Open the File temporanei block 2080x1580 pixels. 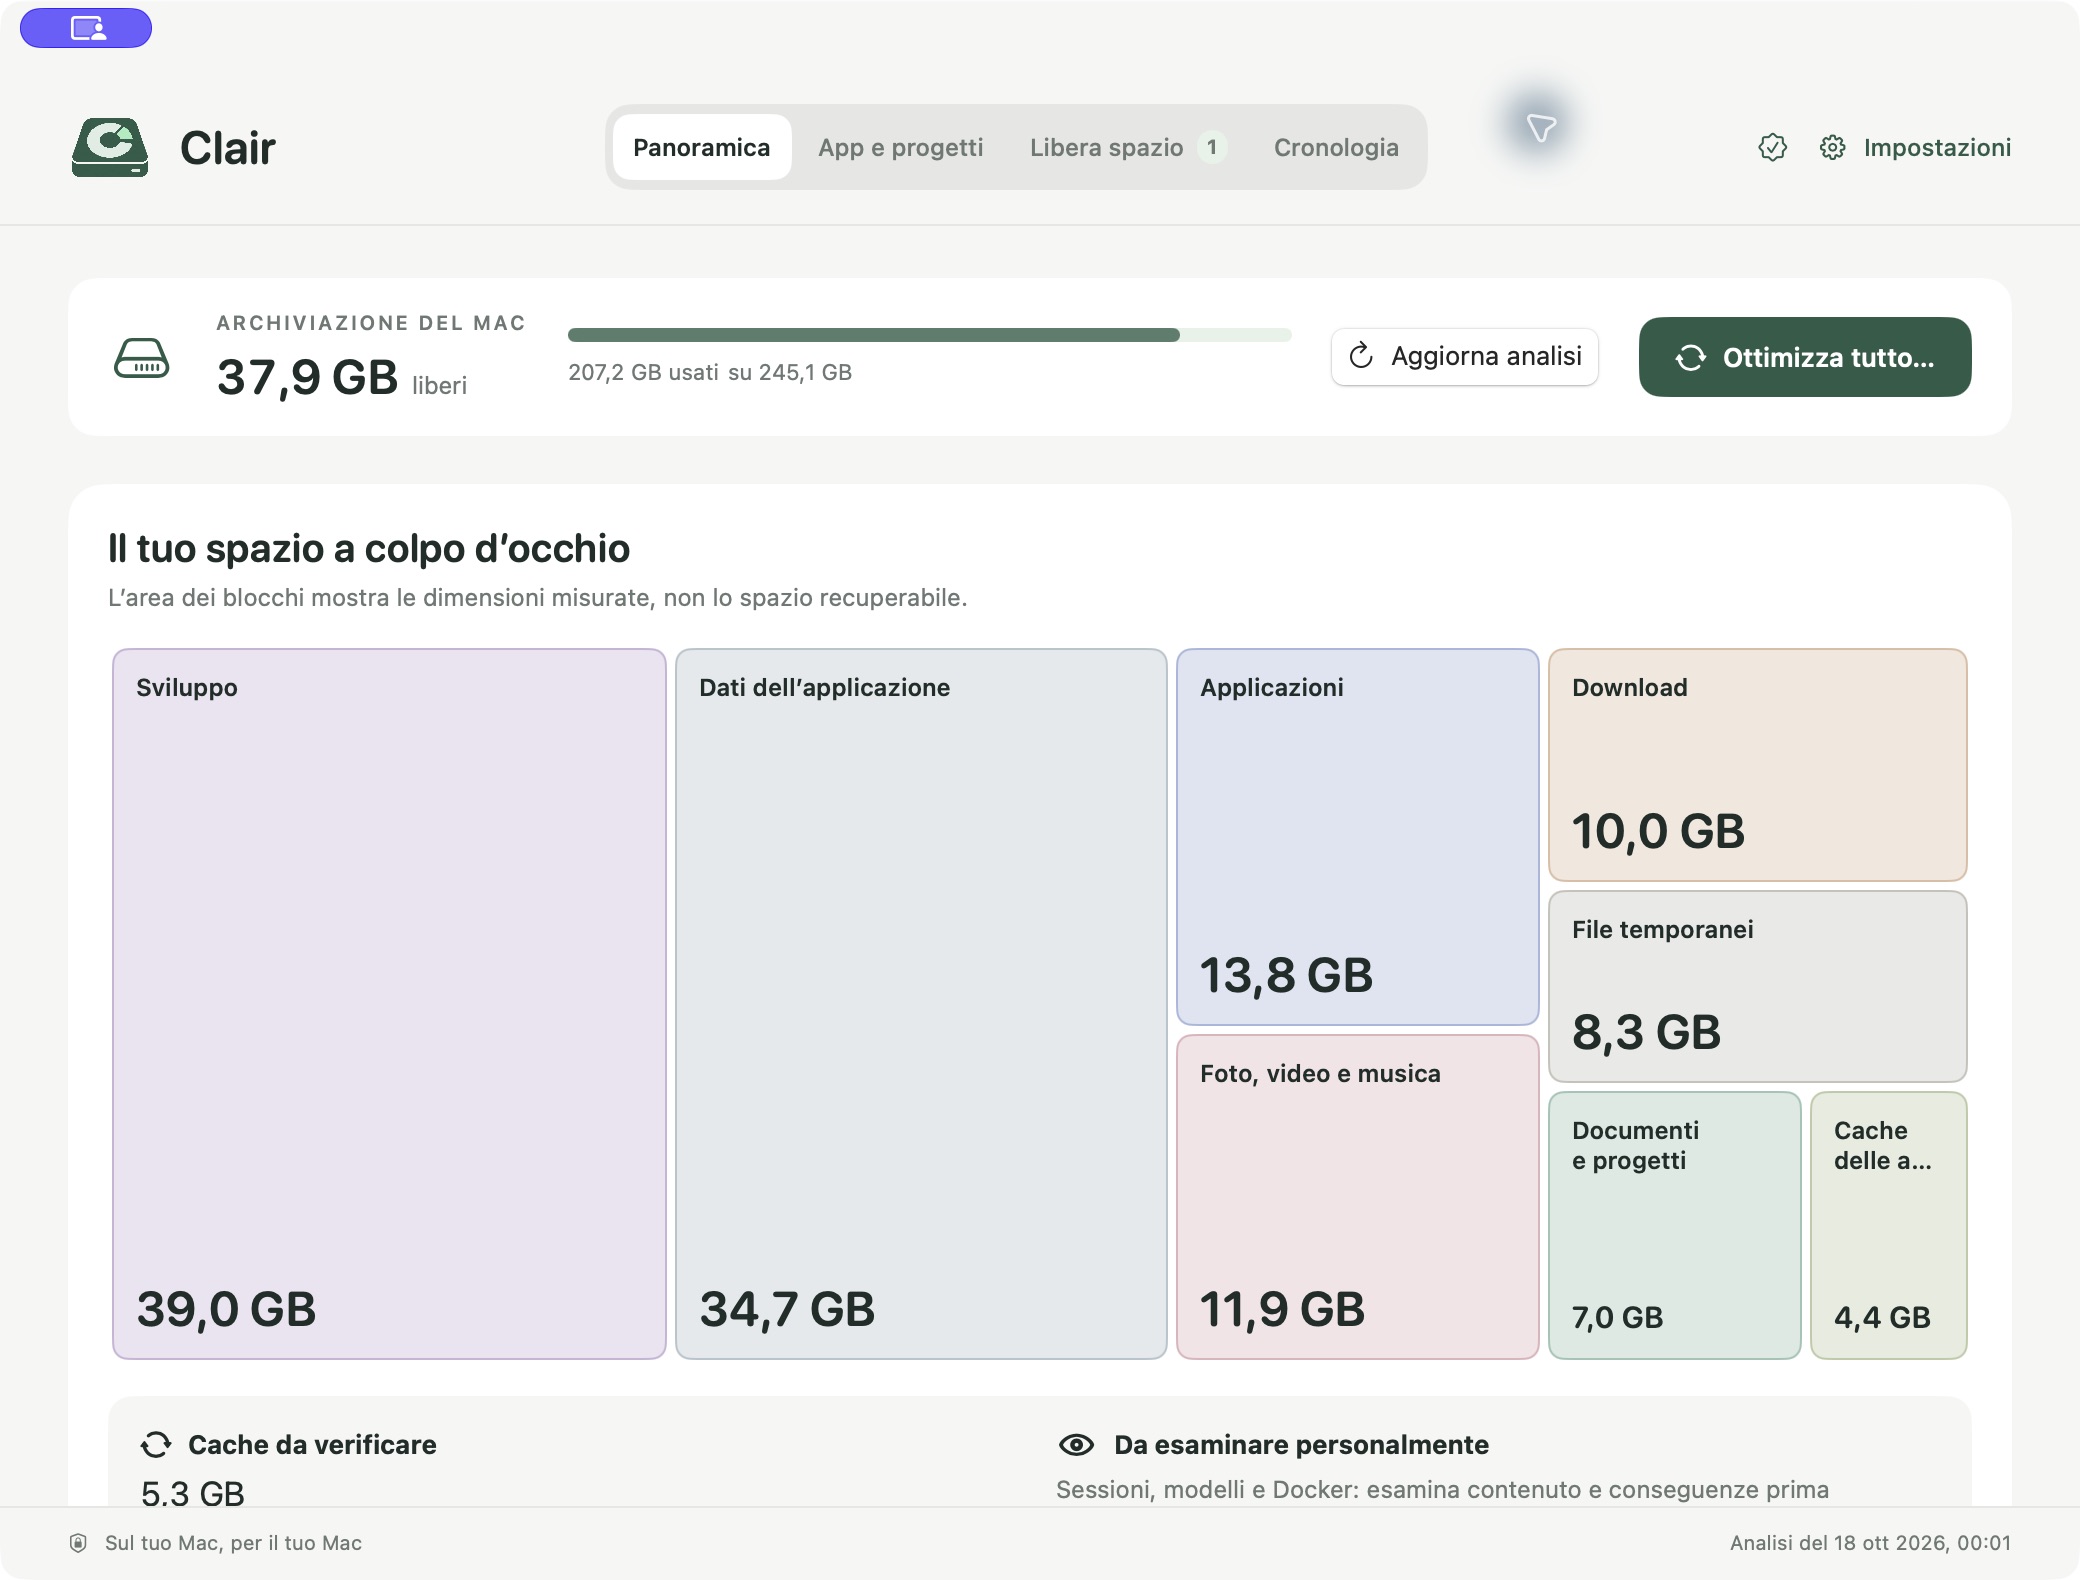coord(1758,986)
